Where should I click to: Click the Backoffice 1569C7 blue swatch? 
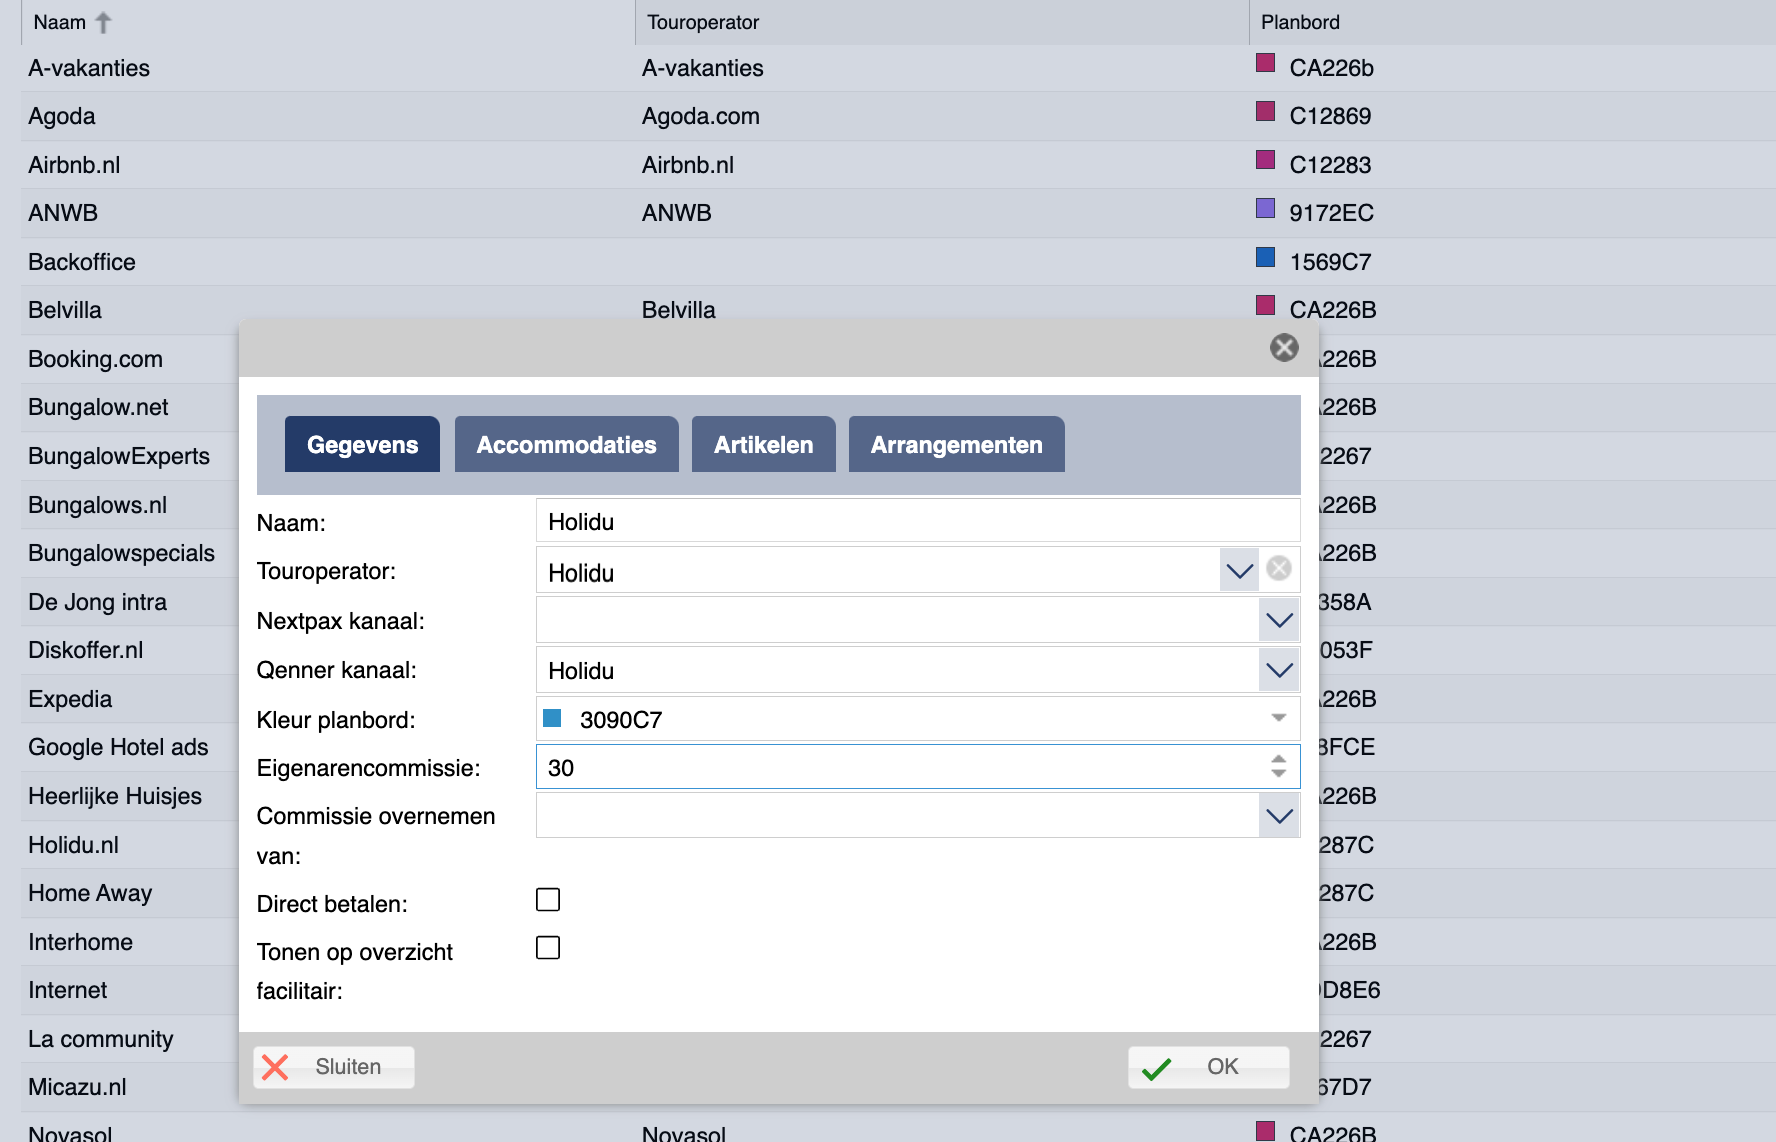(1265, 257)
